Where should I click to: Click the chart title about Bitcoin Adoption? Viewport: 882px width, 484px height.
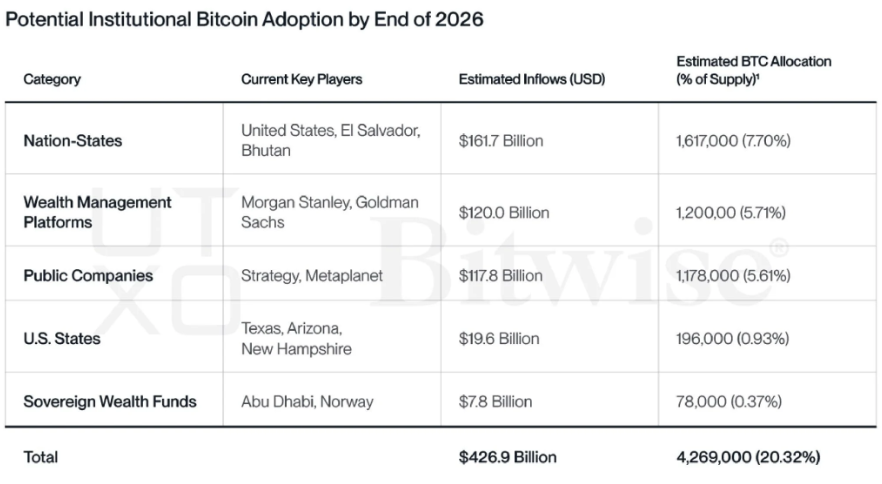(245, 21)
